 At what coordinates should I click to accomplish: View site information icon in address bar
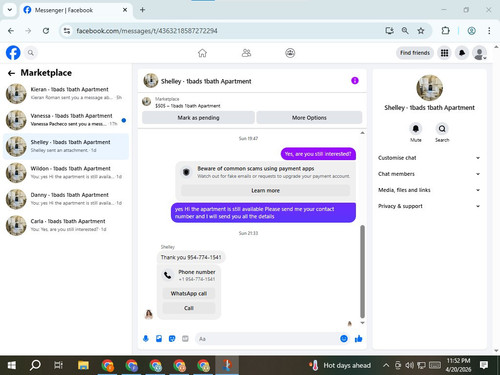pyautogui.click(x=67, y=31)
